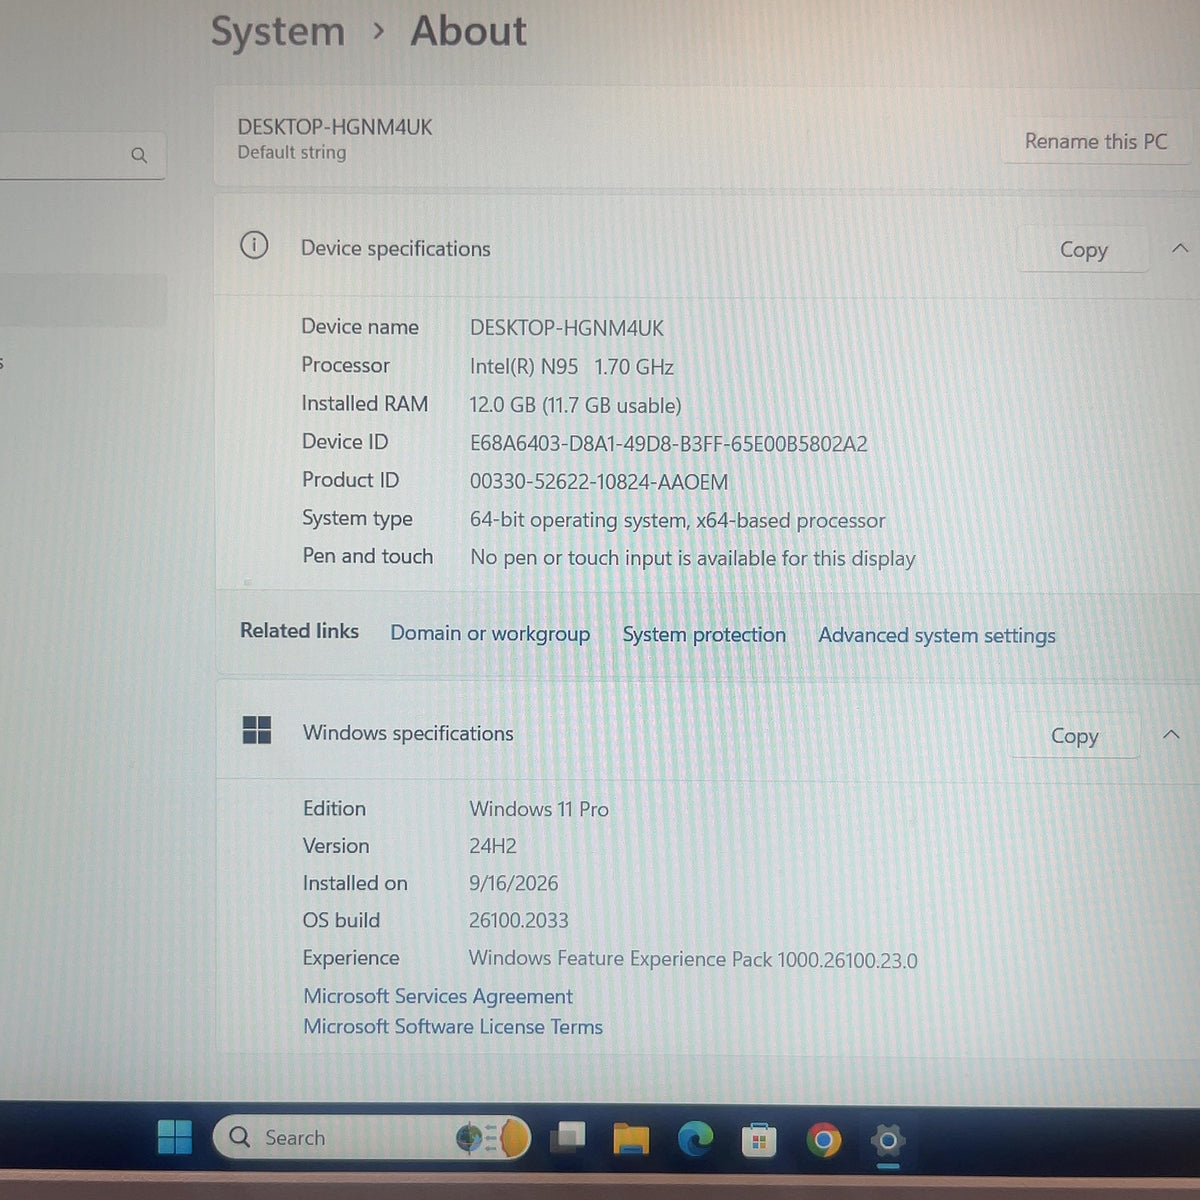Copy the Windows specifications
Image resolution: width=1200 pixels, height=1200 pixels.
(1074, 736)
